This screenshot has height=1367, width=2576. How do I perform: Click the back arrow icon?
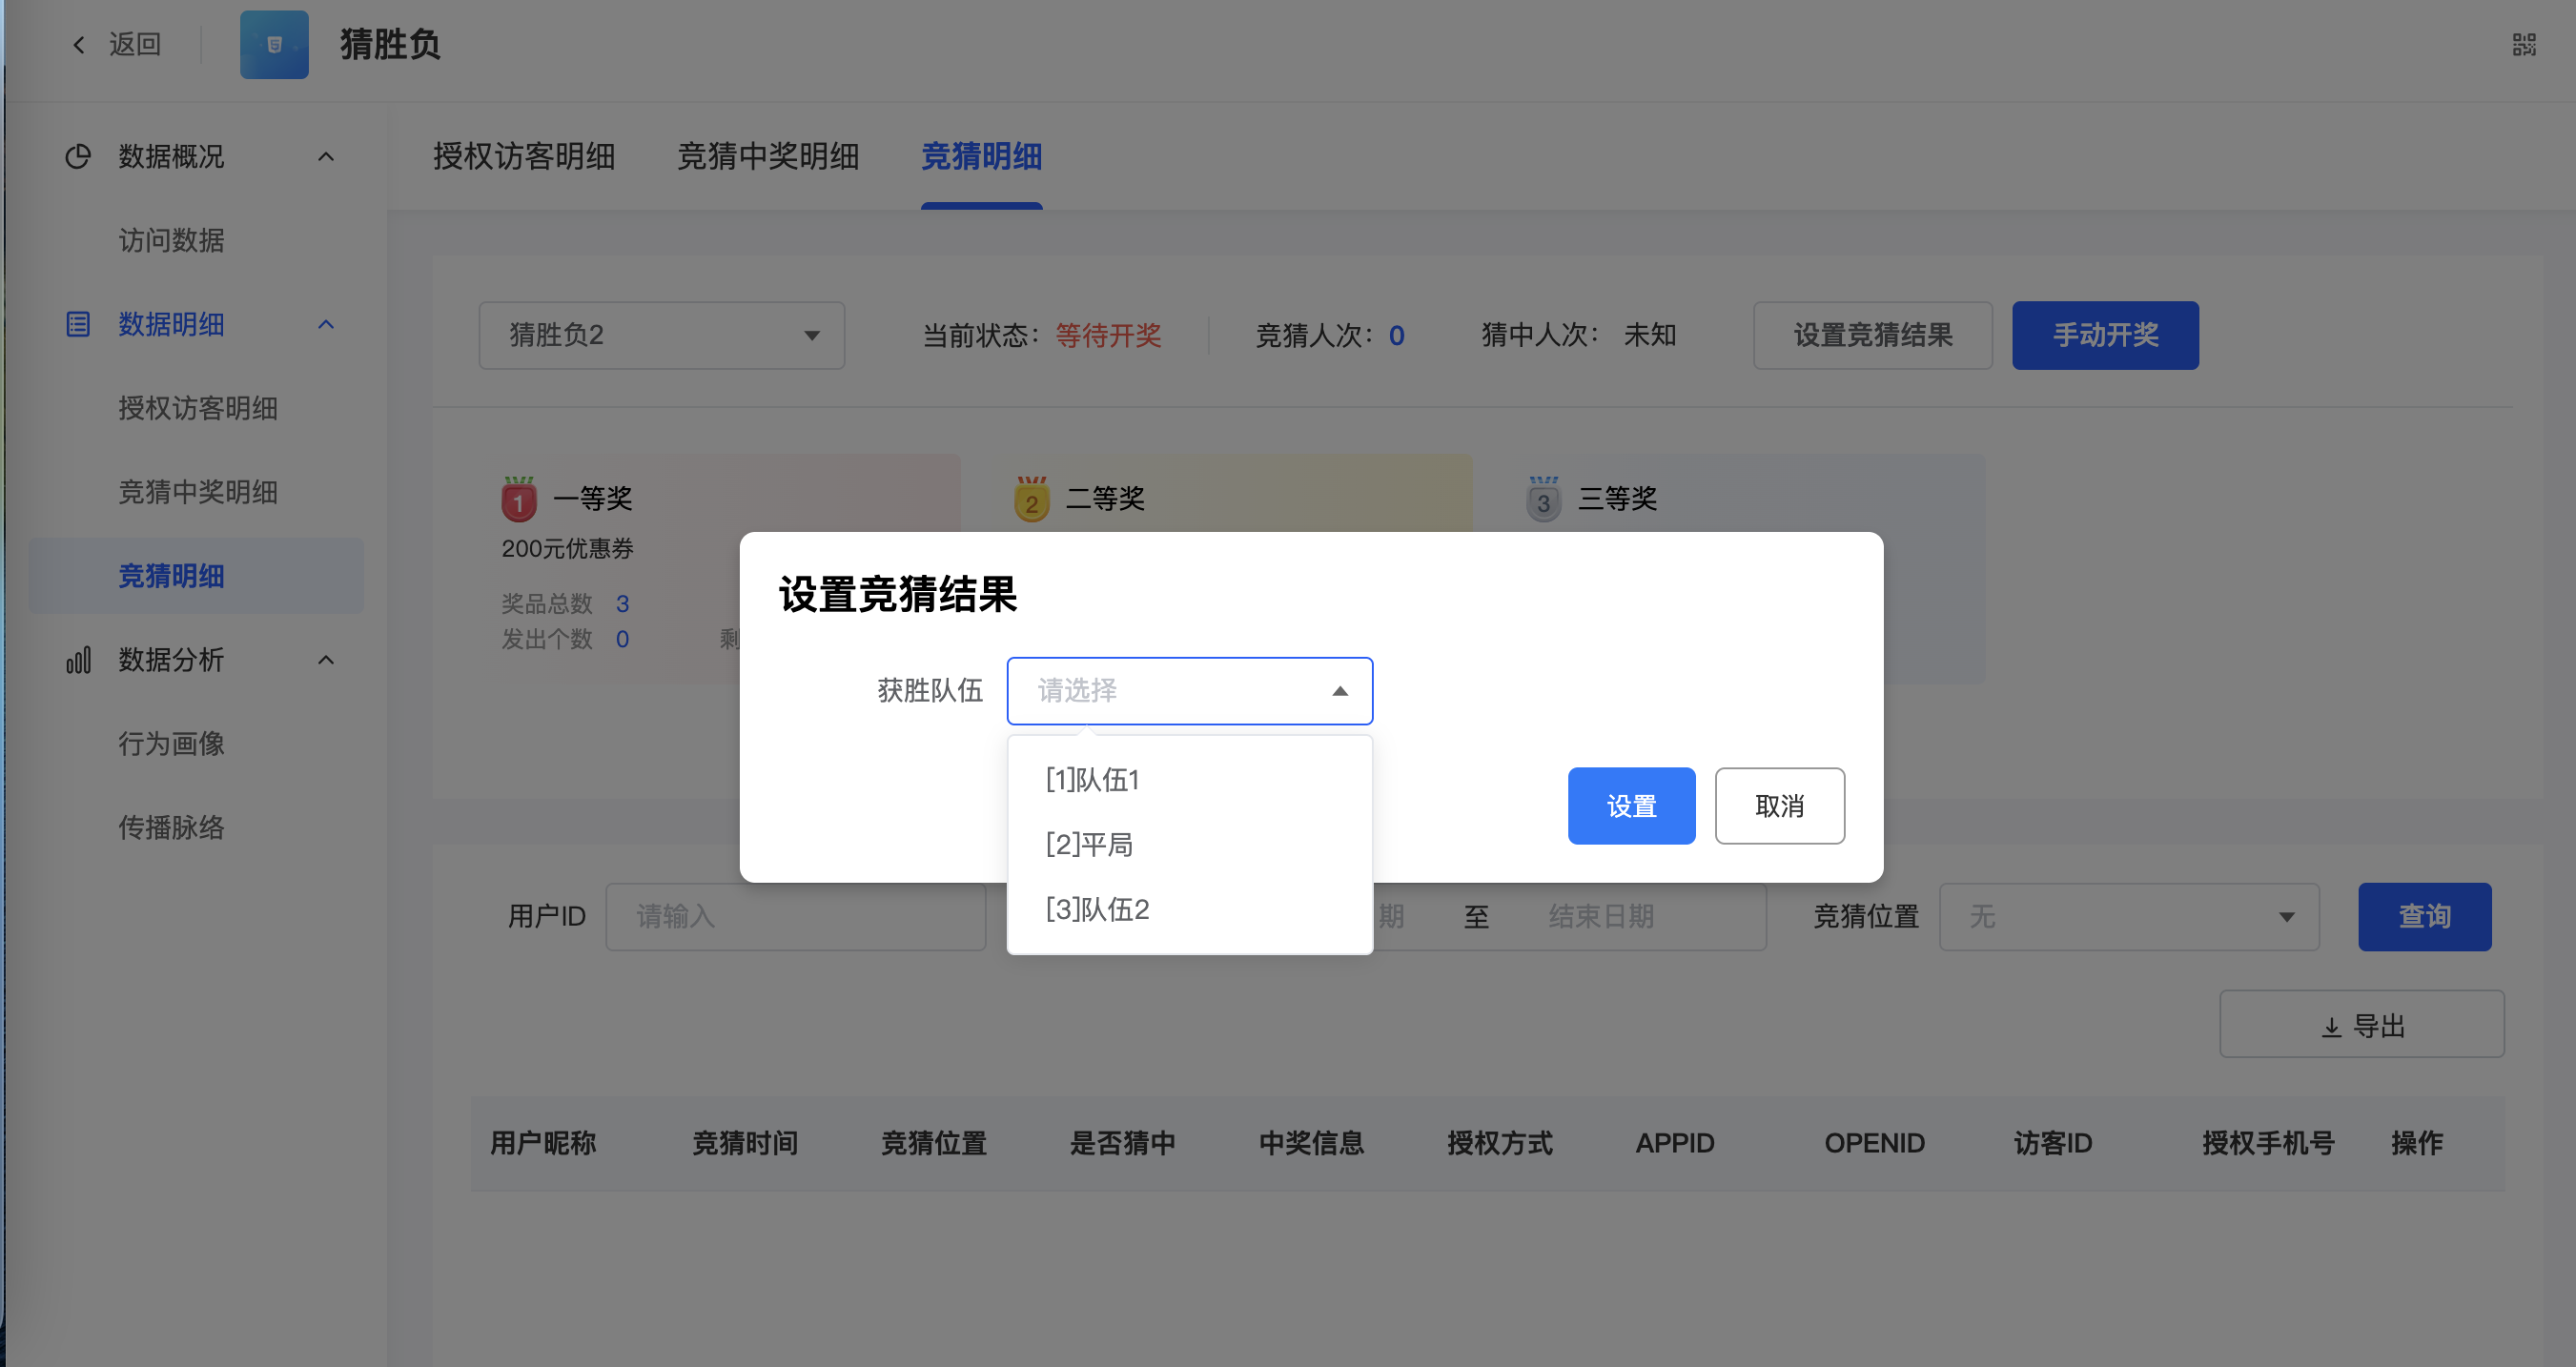pyautogui.click(x=79, y=45)
